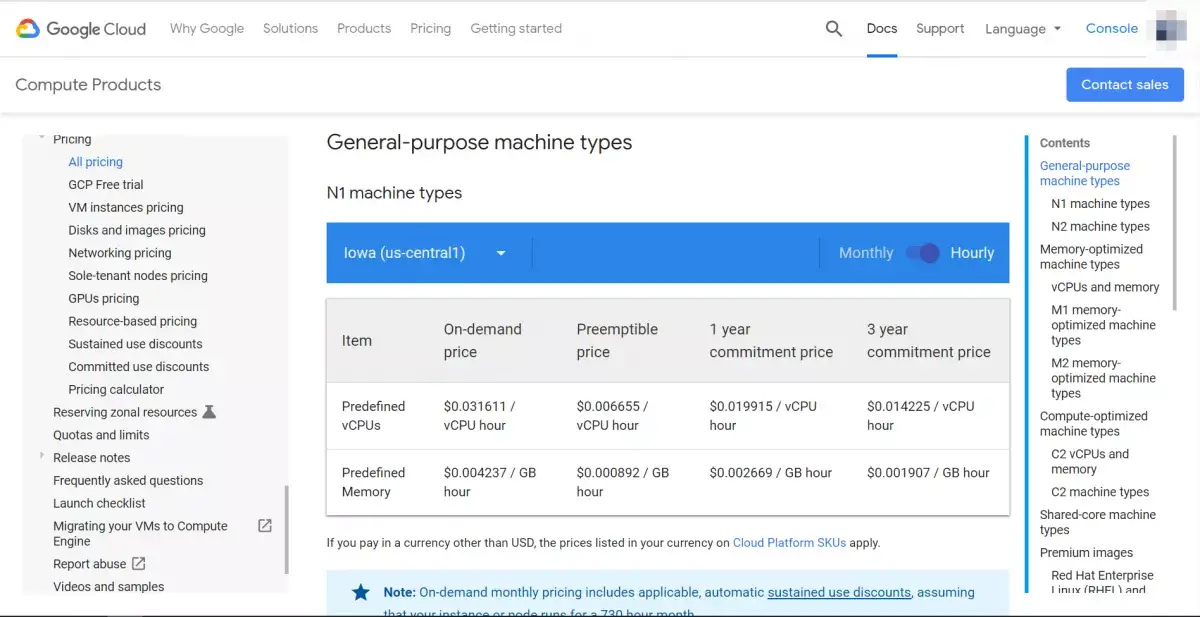Screen dimensions: 1200x617
Task: Jump to N2 machine types in Contents
Action: pyautogui.click(x=1100, y=227)
